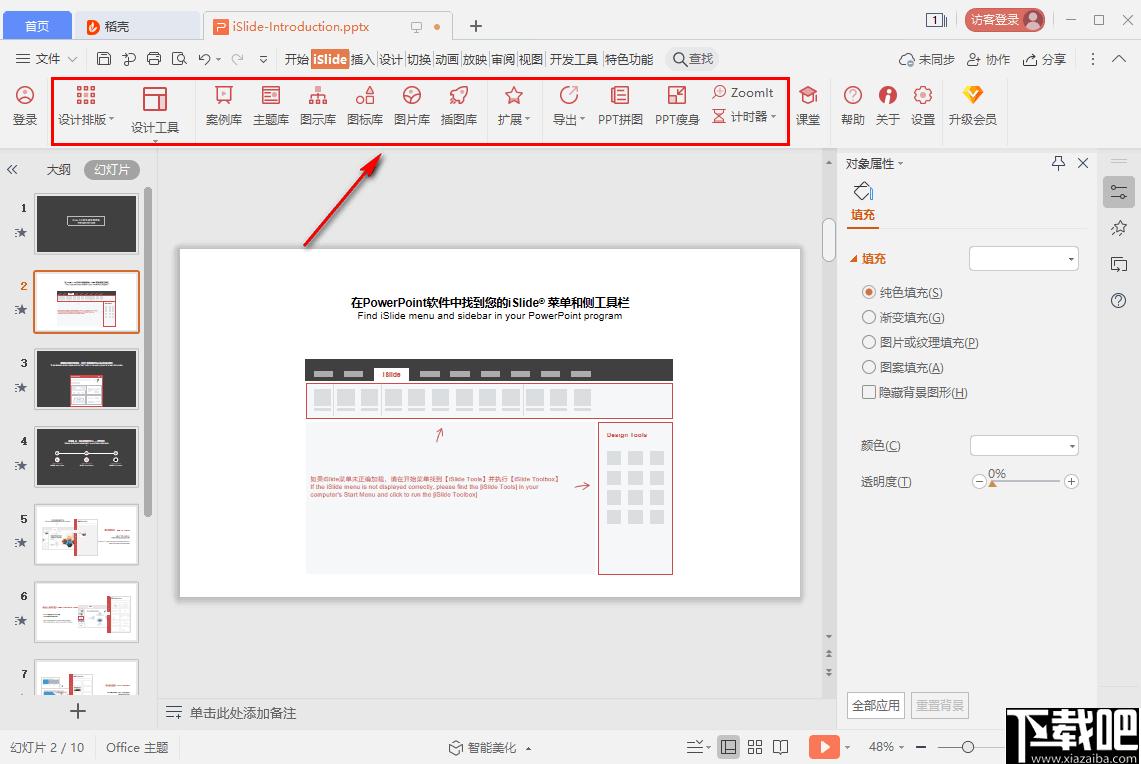
Task: Click the 透明度 transparency slider
Action: tap(1025, 482)
